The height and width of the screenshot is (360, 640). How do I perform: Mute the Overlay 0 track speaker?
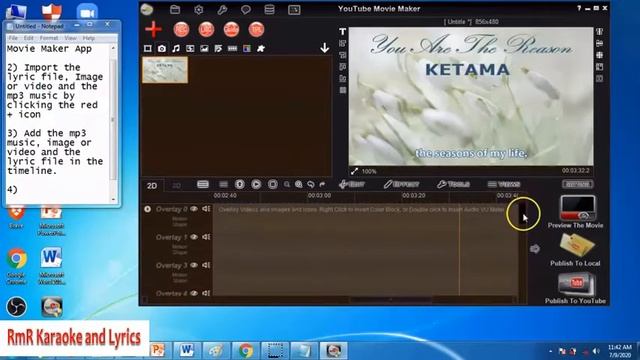(206, 209)
